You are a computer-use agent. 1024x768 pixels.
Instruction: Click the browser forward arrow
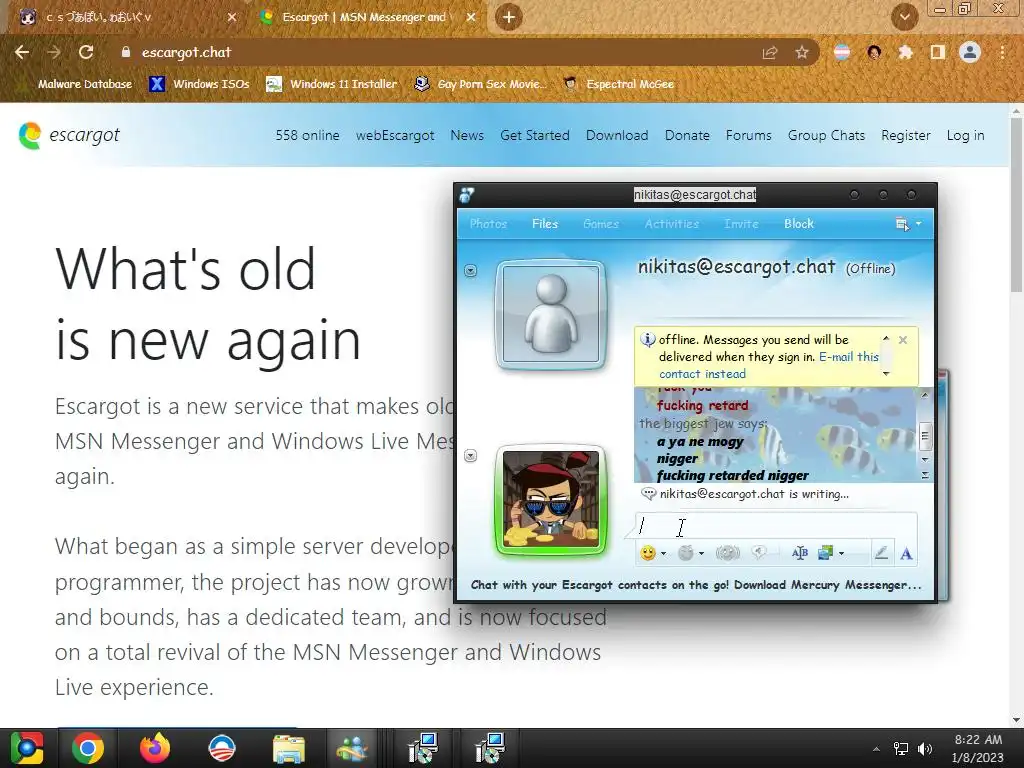pyautogui.click(x=54, y=52)
